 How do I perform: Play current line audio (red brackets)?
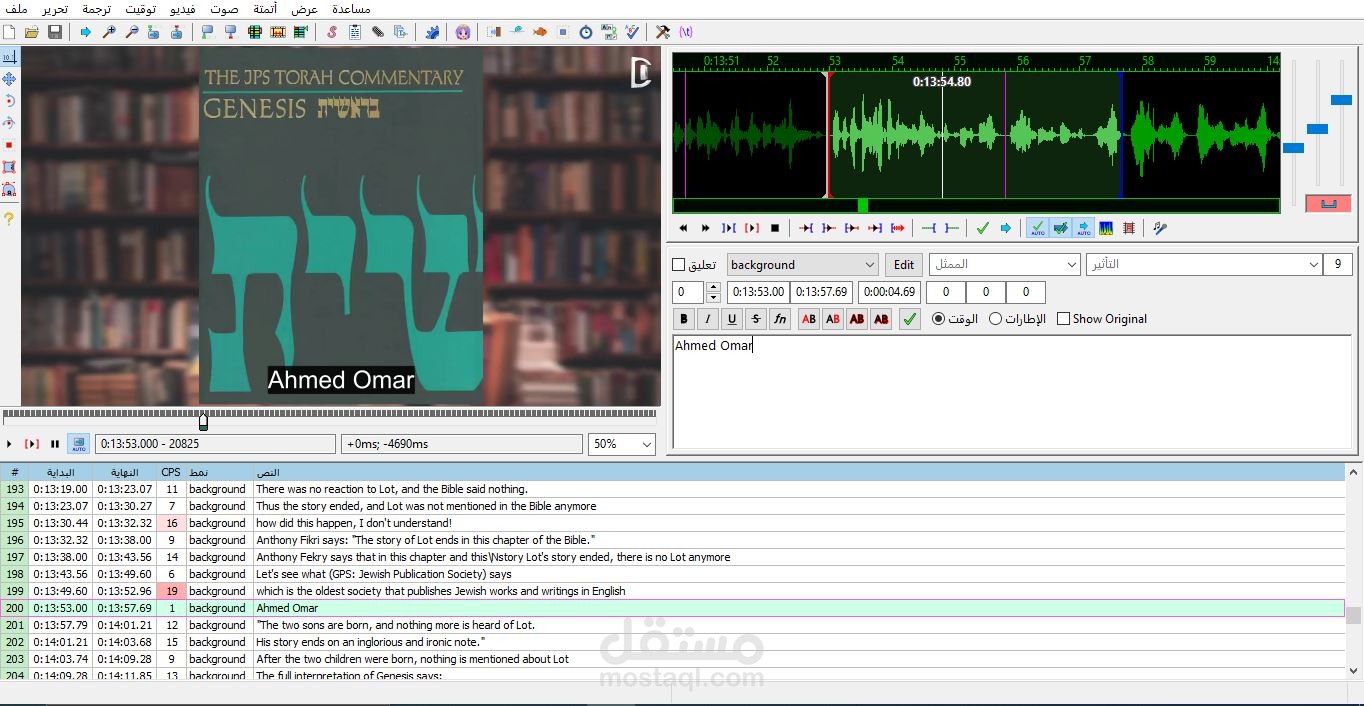click(x=752, y=228)
